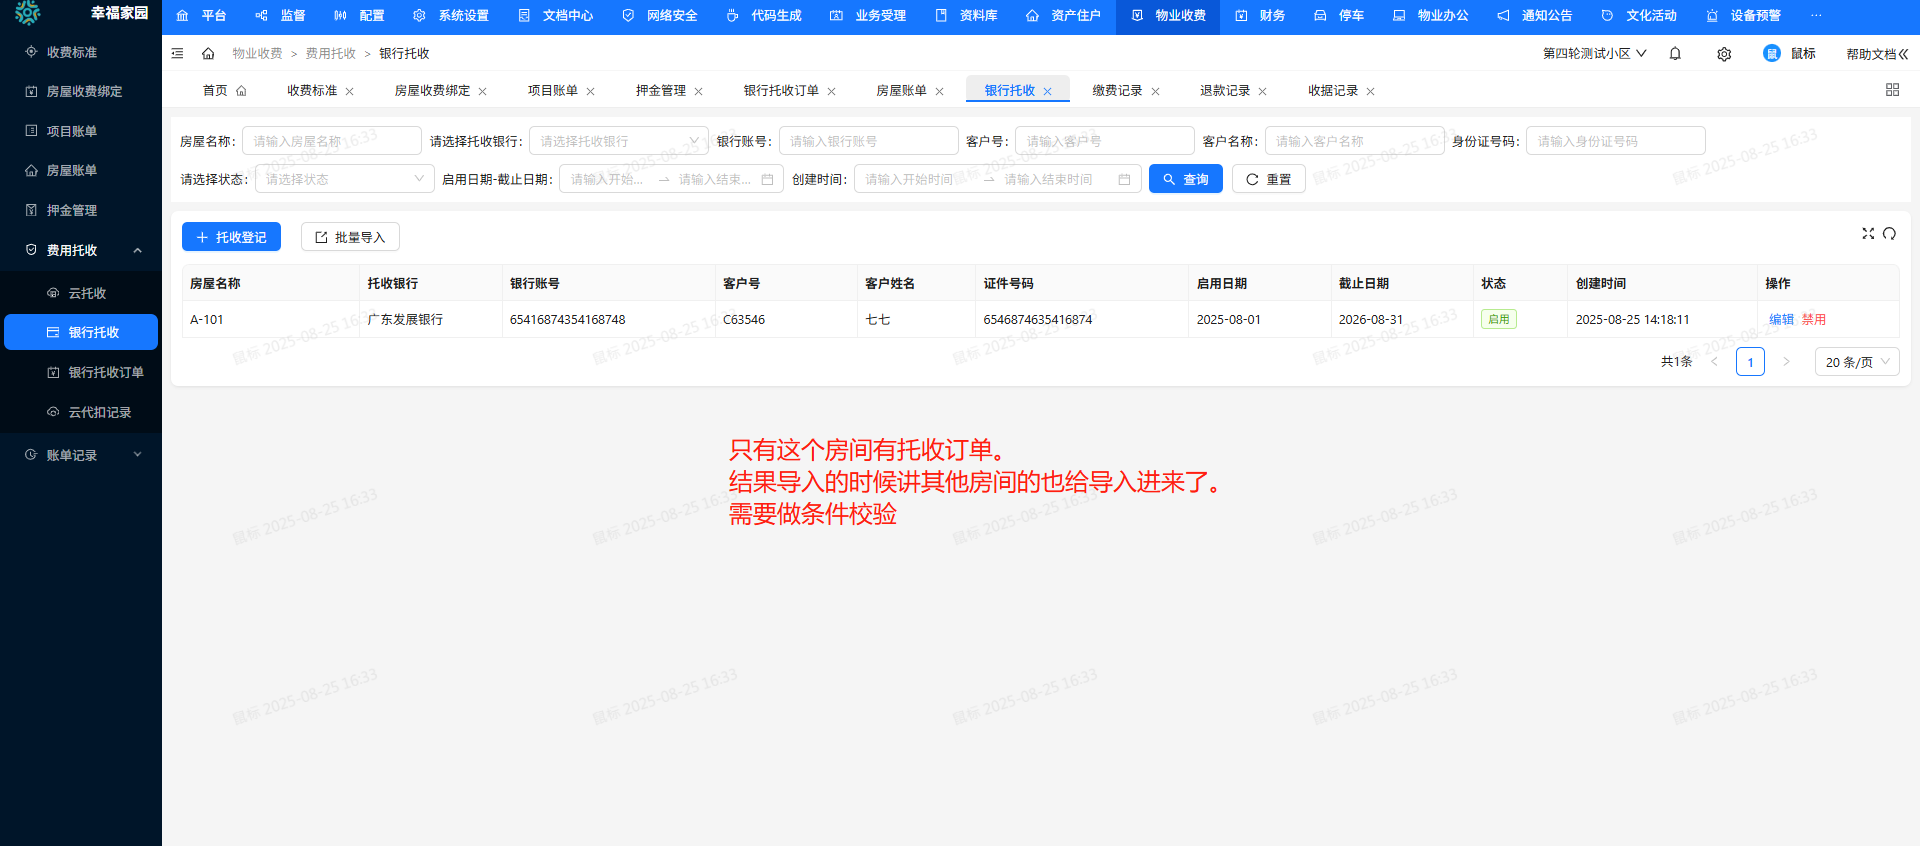Click the 编辑 link for A-101
Image resolution: width=1920 pixels, height=846 pixels.
coord(1781,320)
